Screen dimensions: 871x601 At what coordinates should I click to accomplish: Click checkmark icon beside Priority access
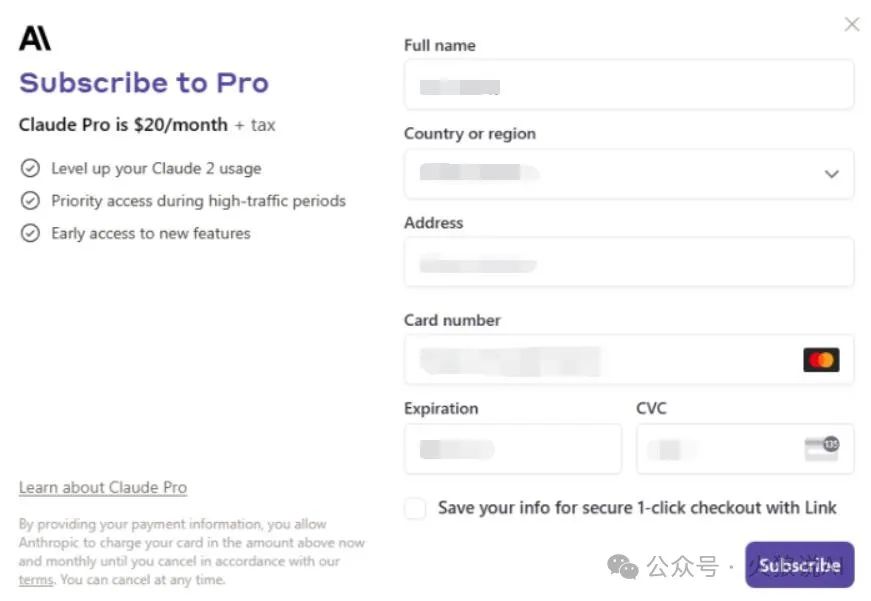(30, 201)
